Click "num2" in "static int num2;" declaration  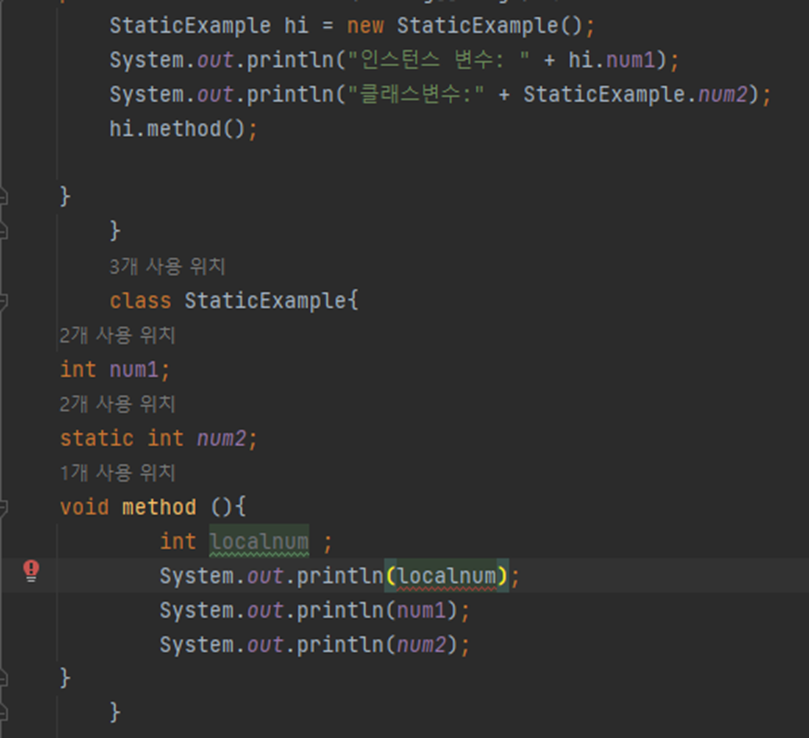click(221, 438)
